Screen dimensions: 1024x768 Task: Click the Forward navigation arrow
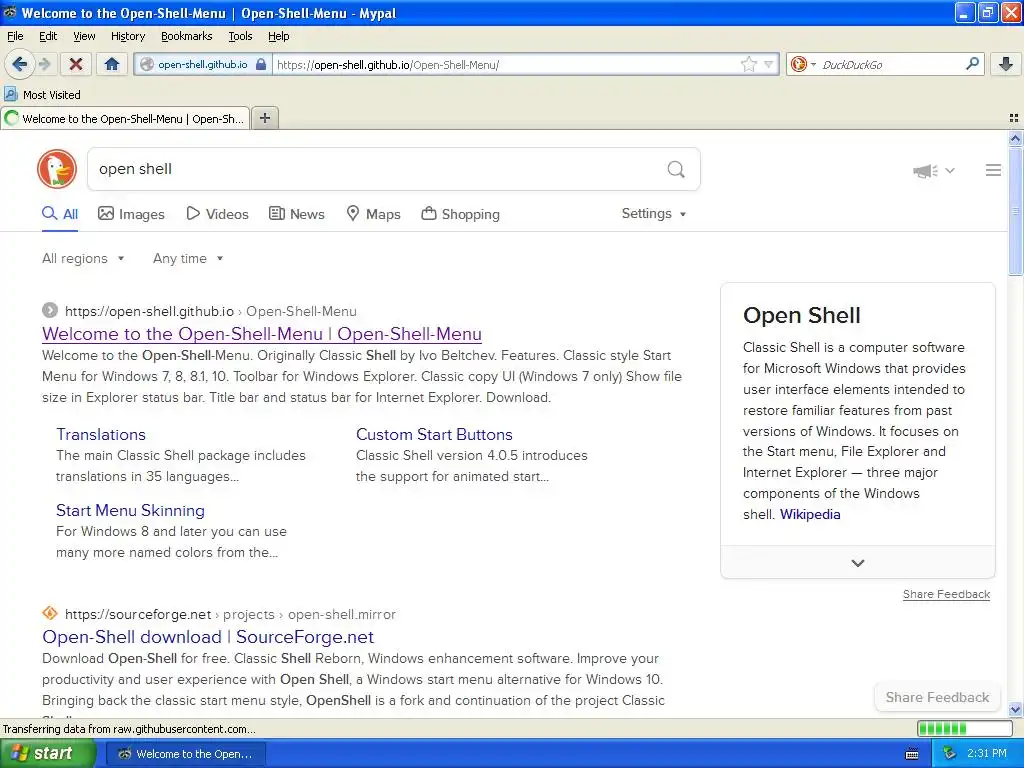pyautogui.click(x=44, y=64)
